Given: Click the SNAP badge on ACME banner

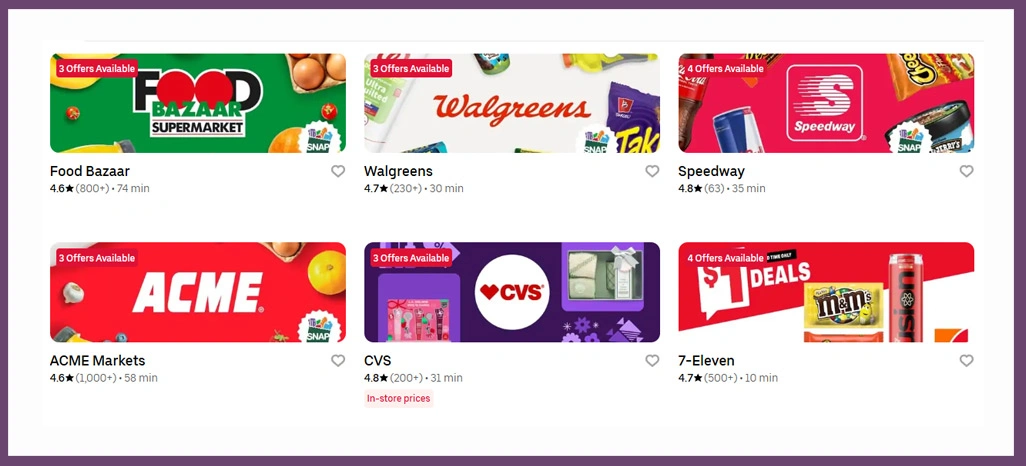Looking at the screenshot, I should click(321, 327).
